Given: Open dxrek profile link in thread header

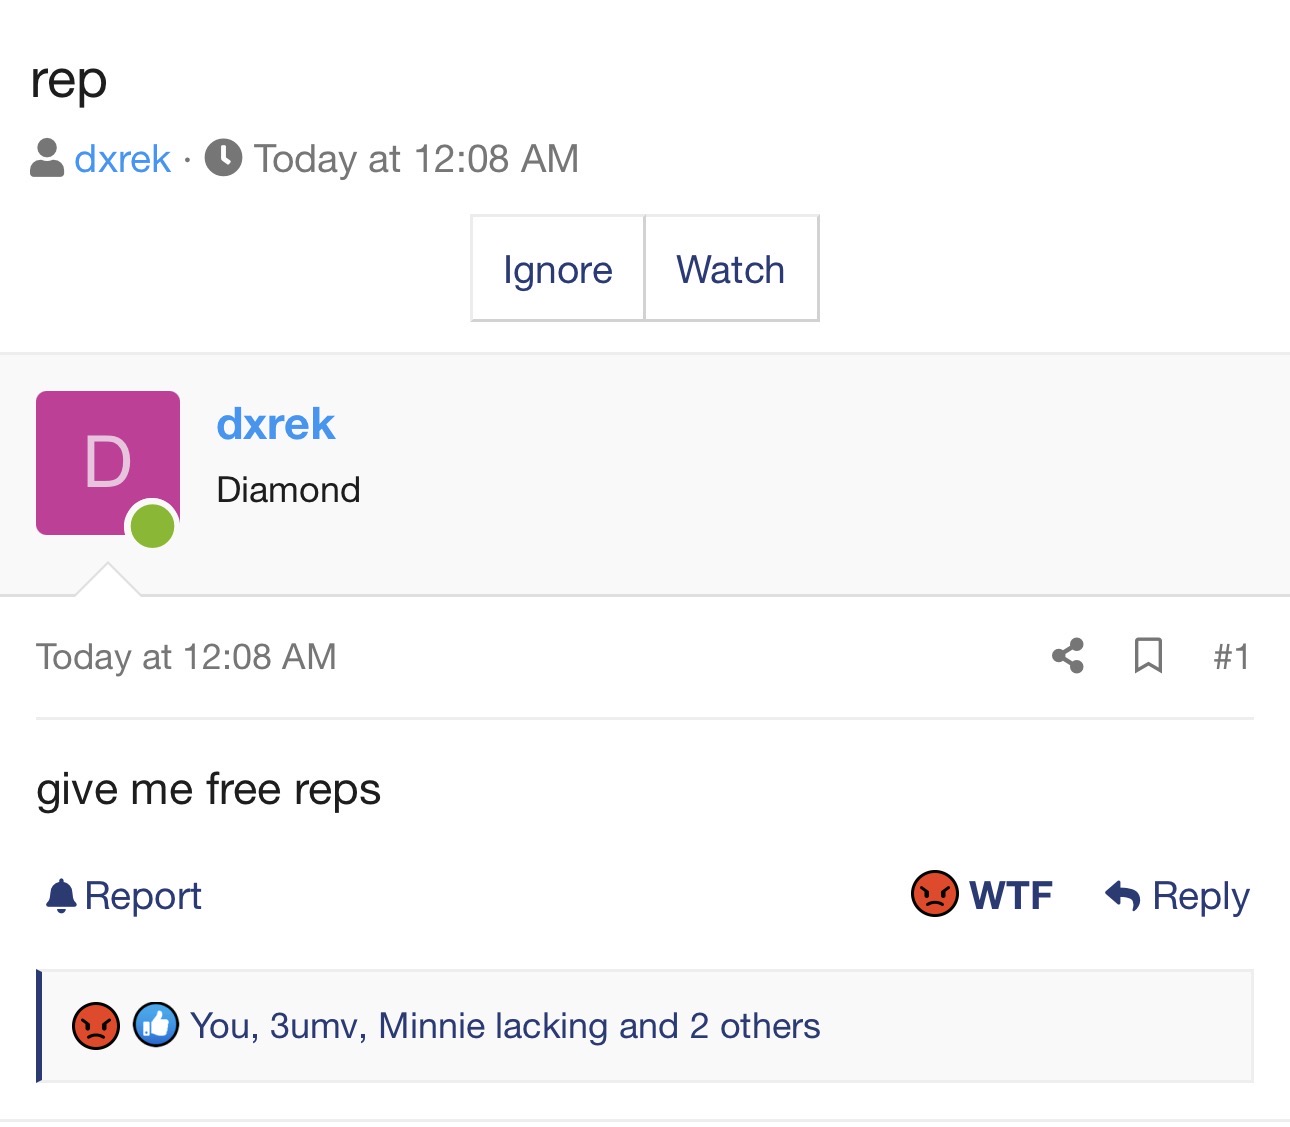Looking at the screenshot, I should pos(123,159).
